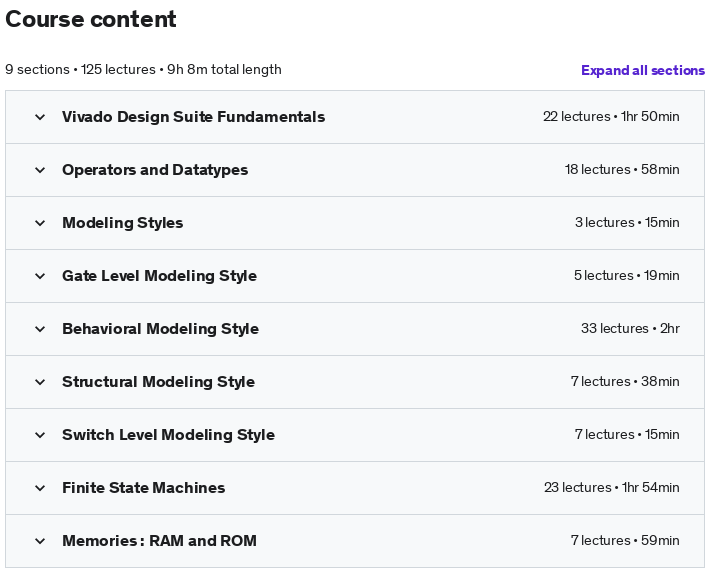Image resolution: width=705 pixels, height=568 pixels.
Task: Click '33 lectures • 2hr' text
Action: (x=630, y=329)
